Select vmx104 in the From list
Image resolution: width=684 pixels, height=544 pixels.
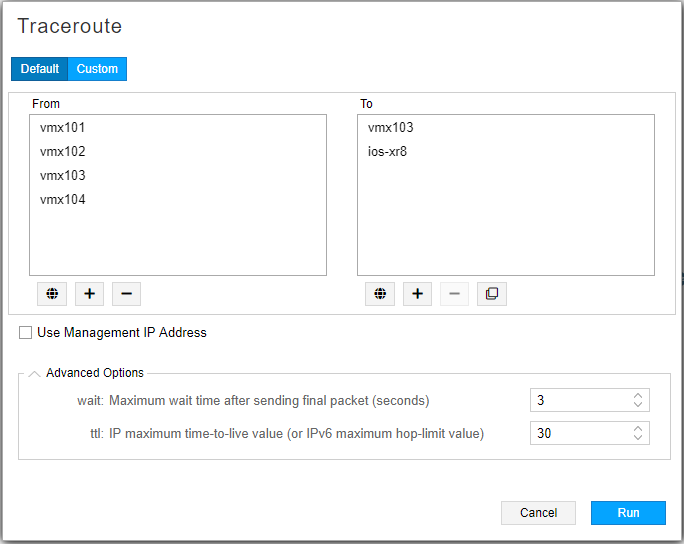click(63, 200)
